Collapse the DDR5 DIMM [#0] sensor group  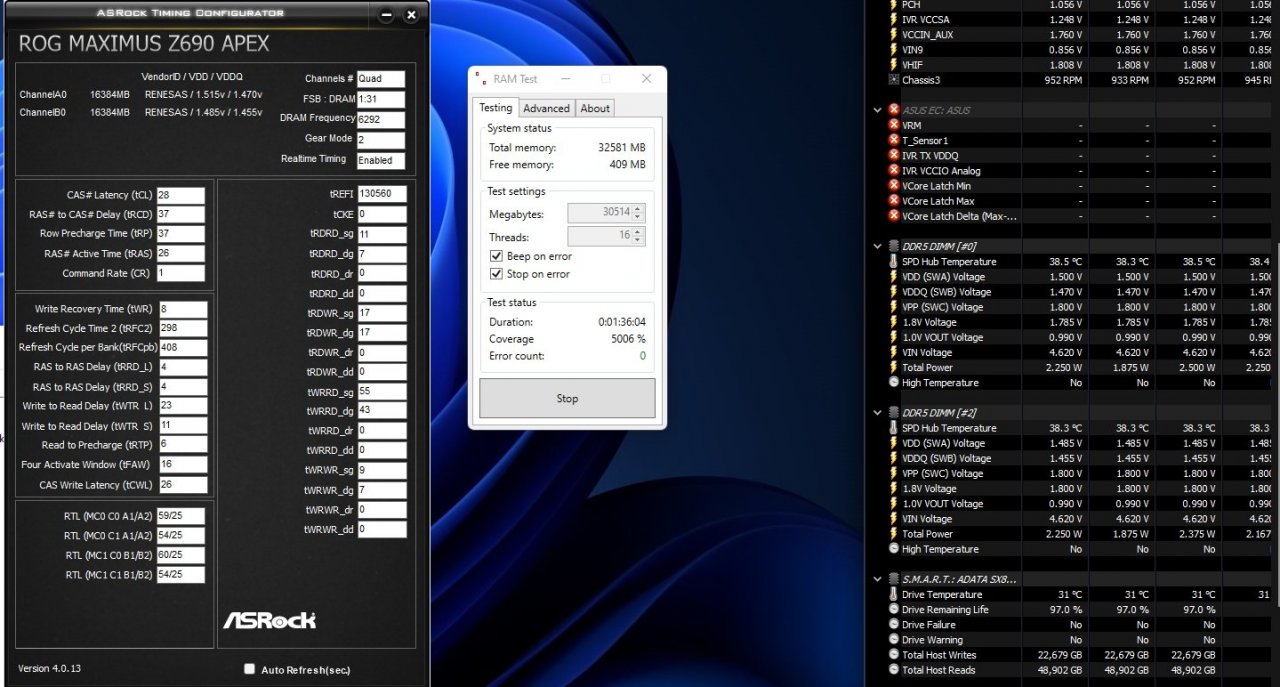click(878, 246)
